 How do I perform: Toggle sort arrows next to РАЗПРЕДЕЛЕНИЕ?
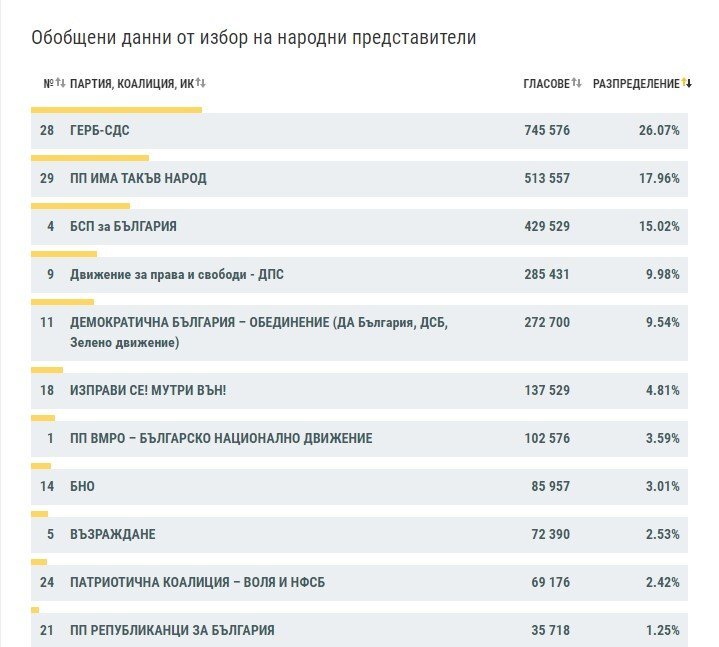coord(686,83)
